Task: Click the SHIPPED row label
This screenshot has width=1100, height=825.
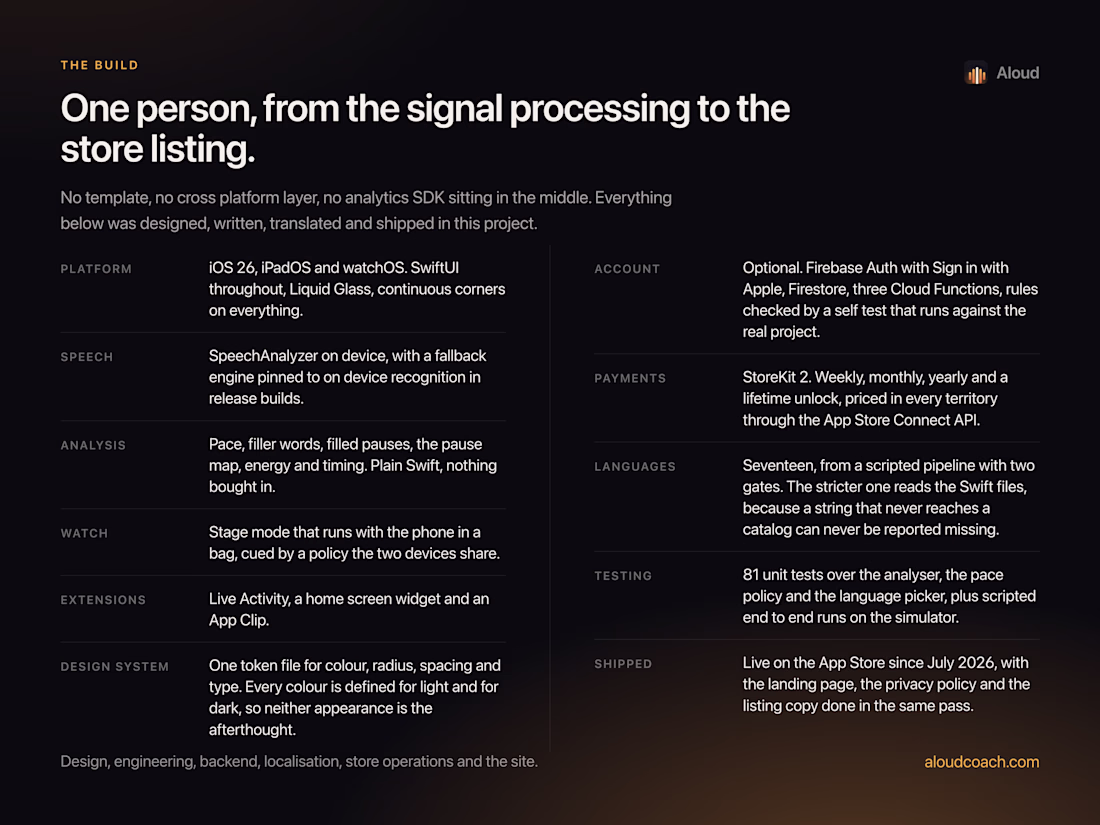Action: [623, 664]
